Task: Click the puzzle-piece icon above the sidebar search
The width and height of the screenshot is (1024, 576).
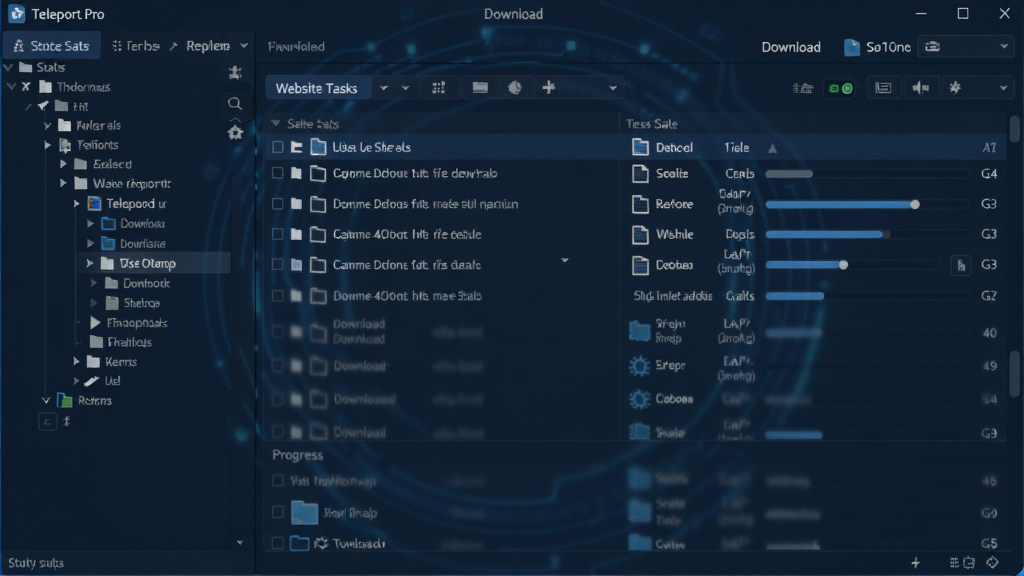Action: tap(235, 72)
